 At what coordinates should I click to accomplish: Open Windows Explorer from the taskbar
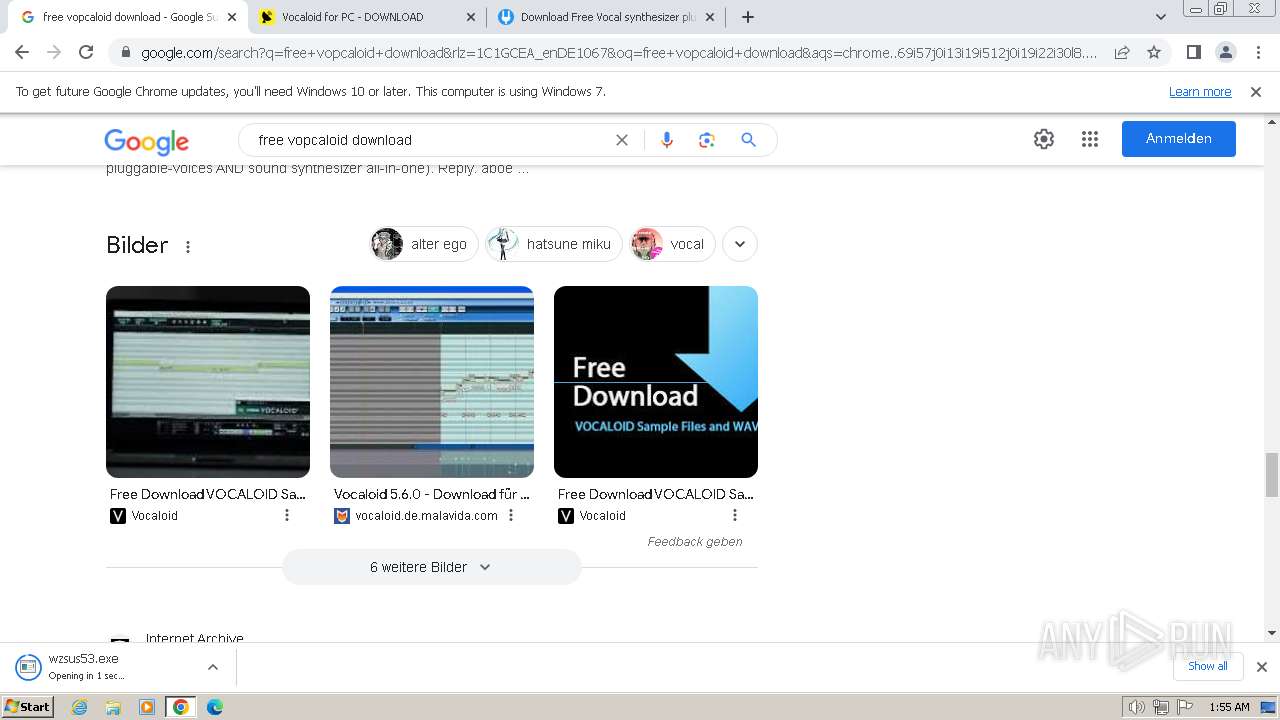point(113,707)
